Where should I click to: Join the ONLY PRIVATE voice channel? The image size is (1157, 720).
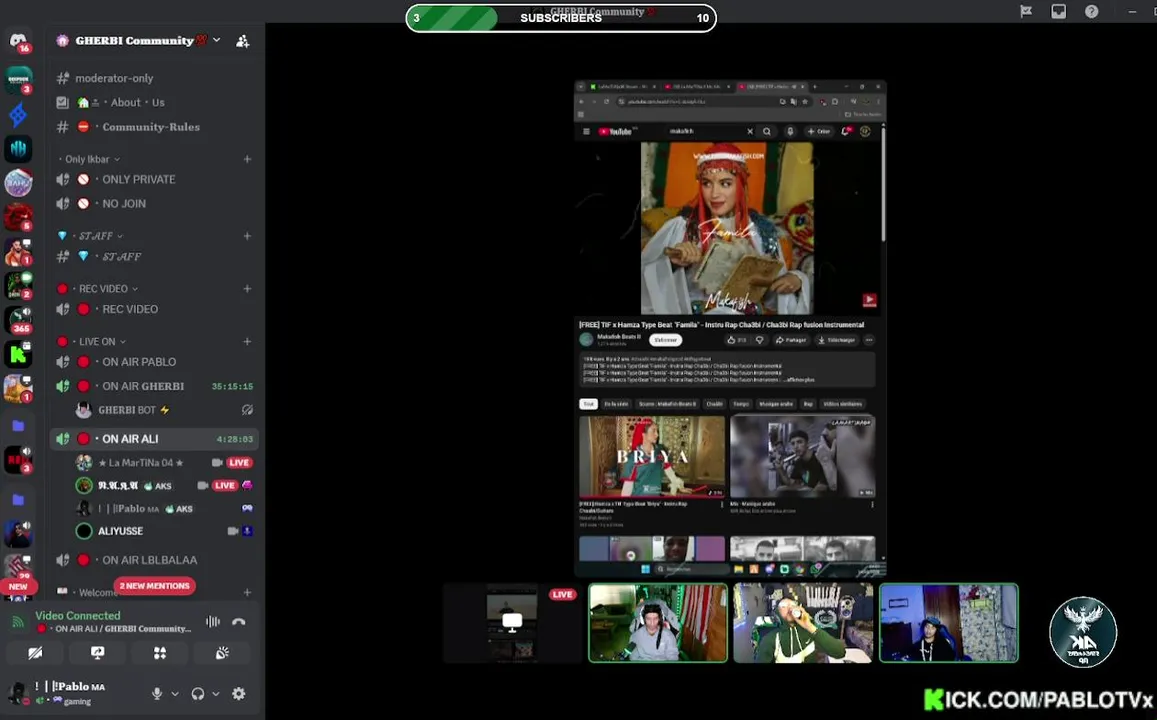(153, 179)
